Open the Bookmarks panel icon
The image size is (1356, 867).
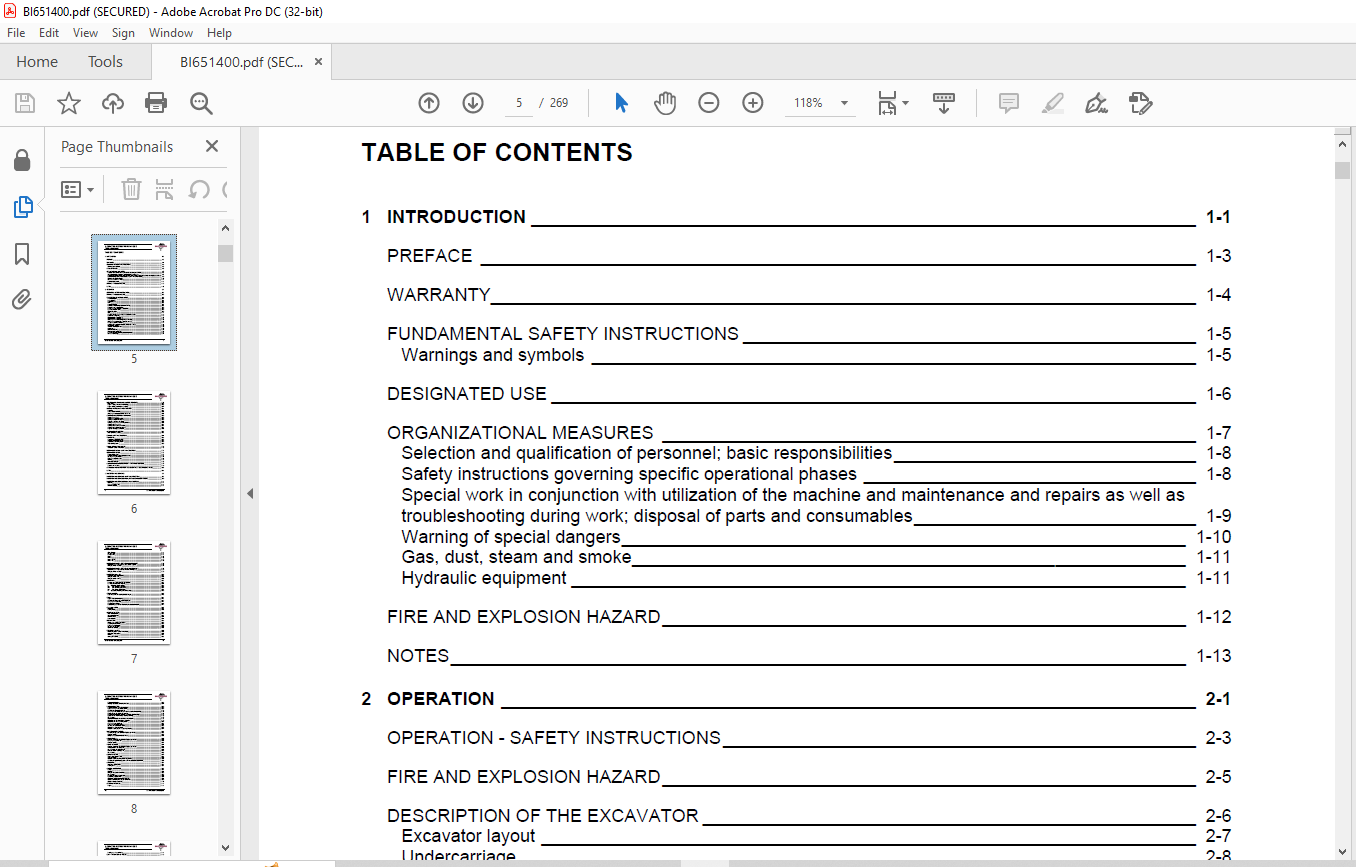tap(22, 254)
